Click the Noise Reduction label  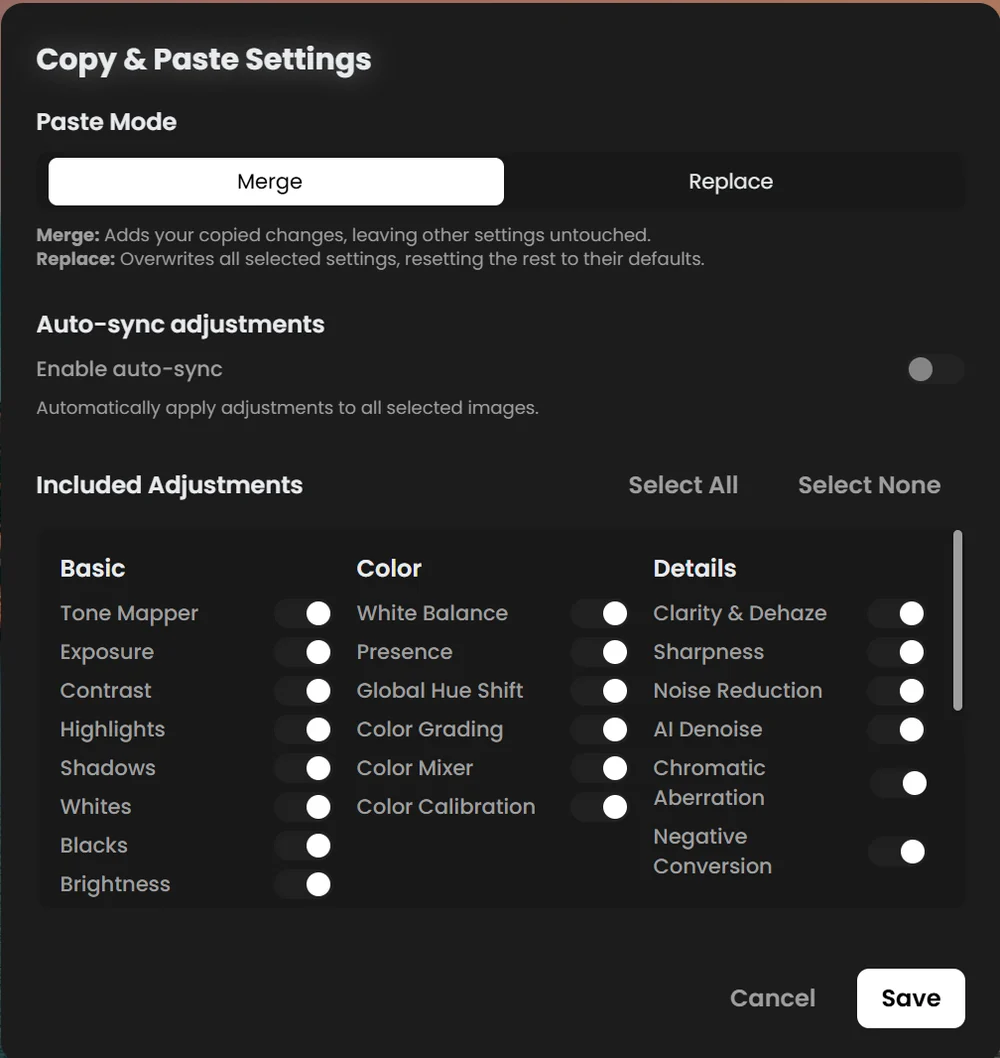pyautogui.click(x=738, y=690)
